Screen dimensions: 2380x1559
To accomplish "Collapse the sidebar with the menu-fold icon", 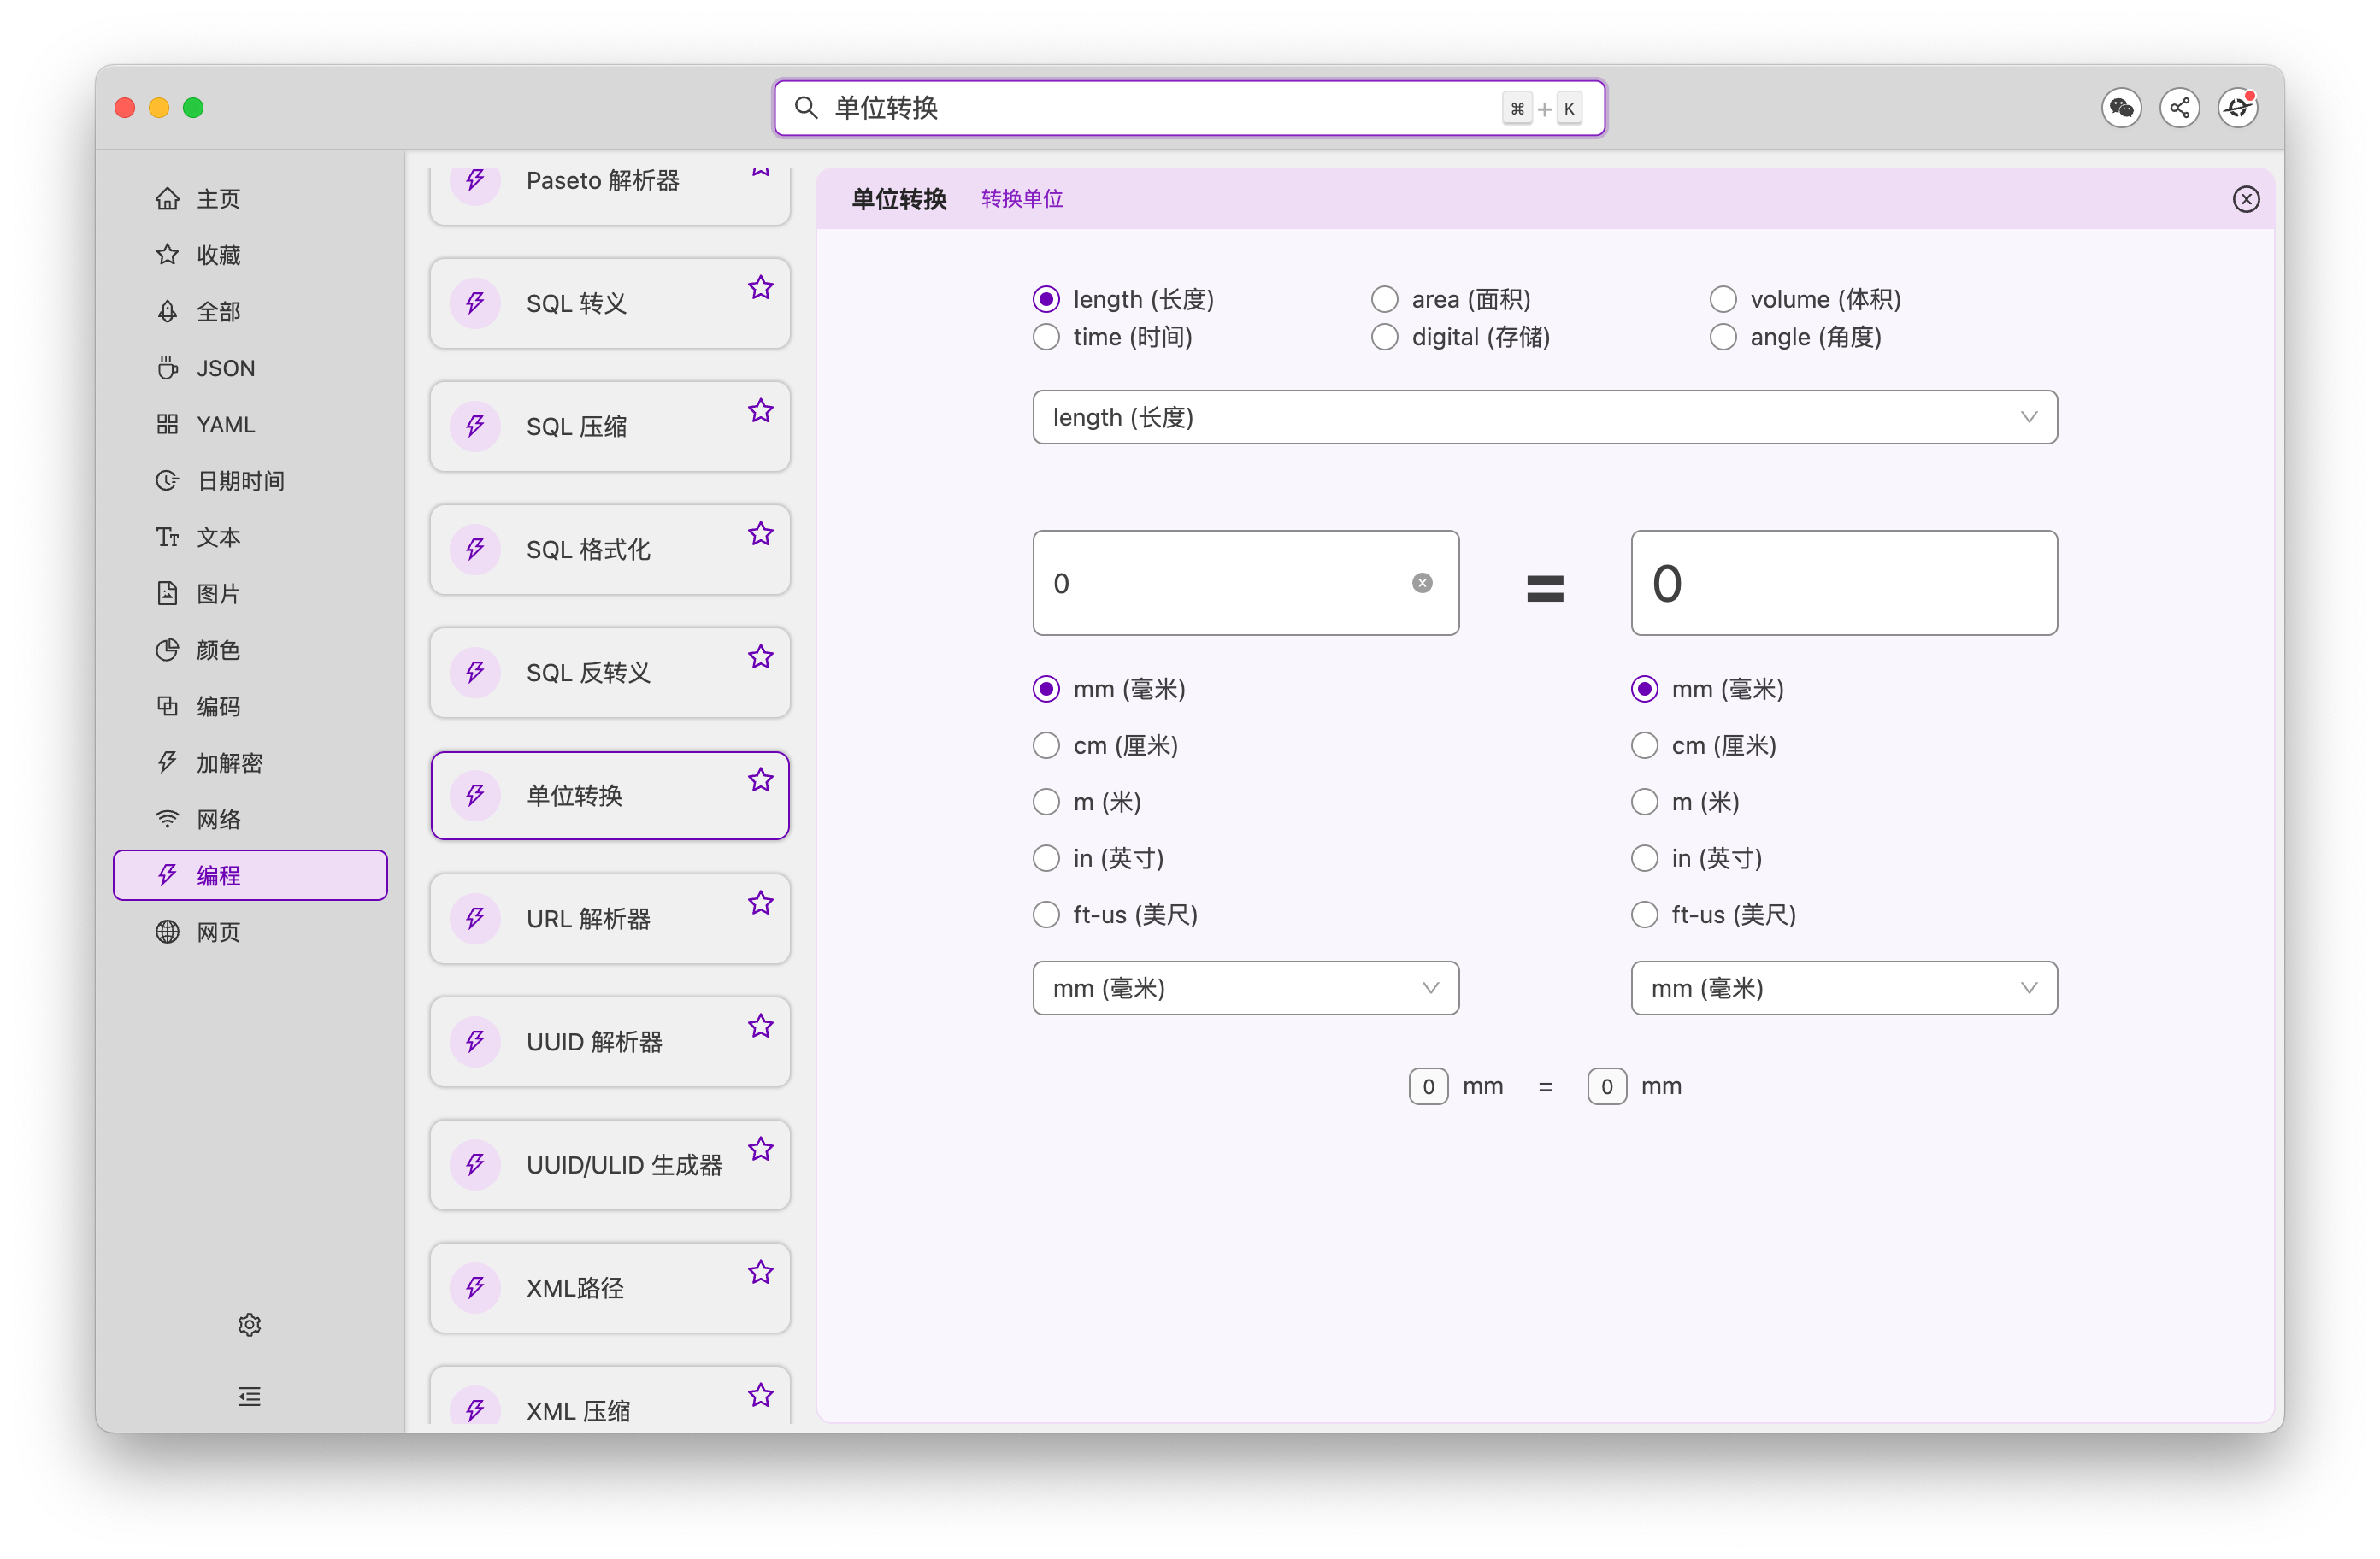I will point(249,1397).
